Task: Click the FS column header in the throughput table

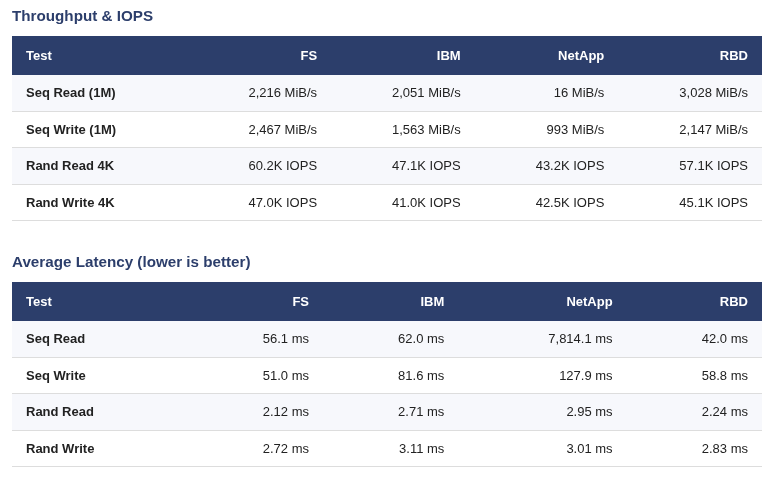Action: pyautogui.click(x=308, y=56)
